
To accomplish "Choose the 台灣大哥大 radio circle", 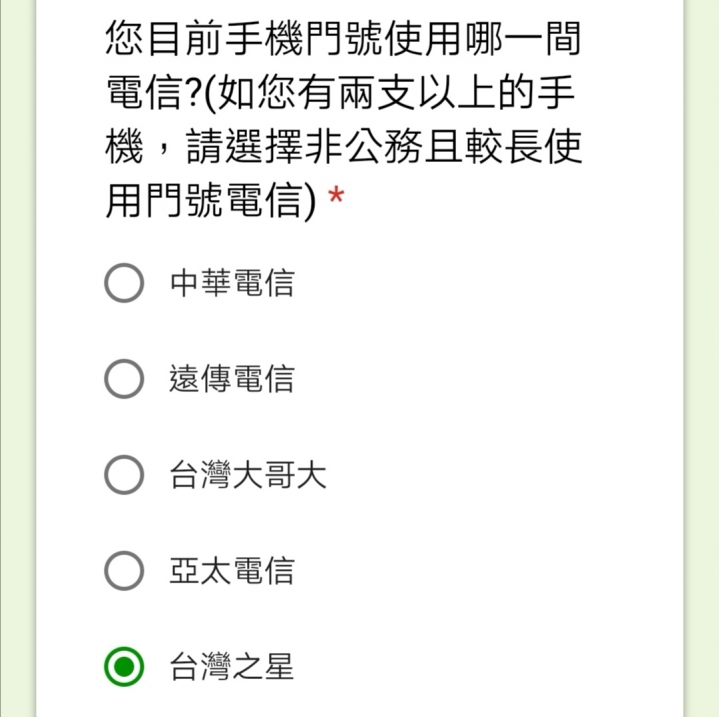I will 124,474.
